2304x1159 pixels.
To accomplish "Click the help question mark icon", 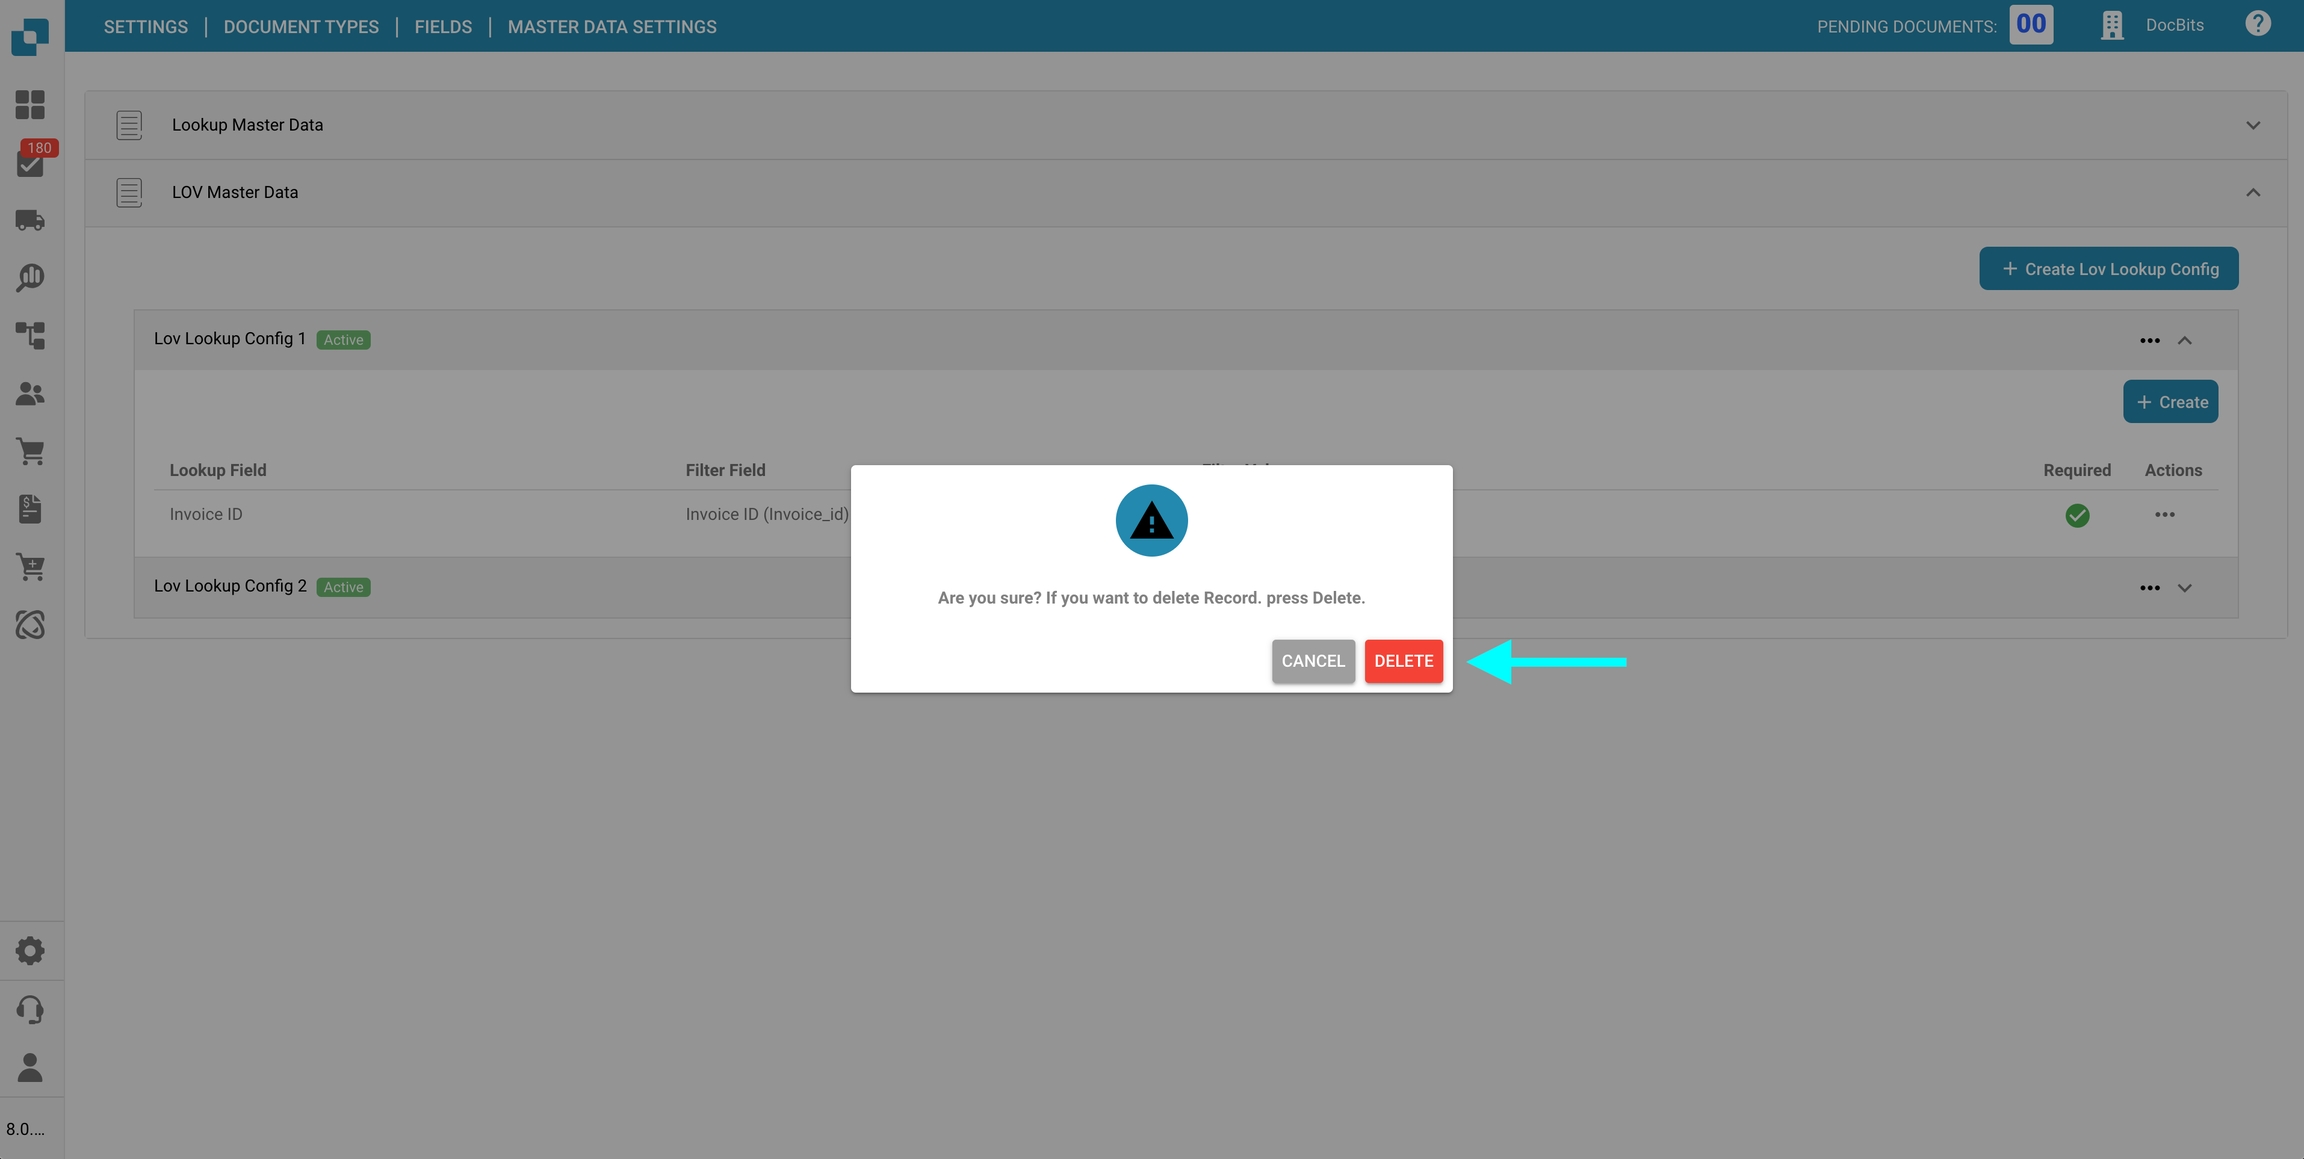I will 2257,24.
